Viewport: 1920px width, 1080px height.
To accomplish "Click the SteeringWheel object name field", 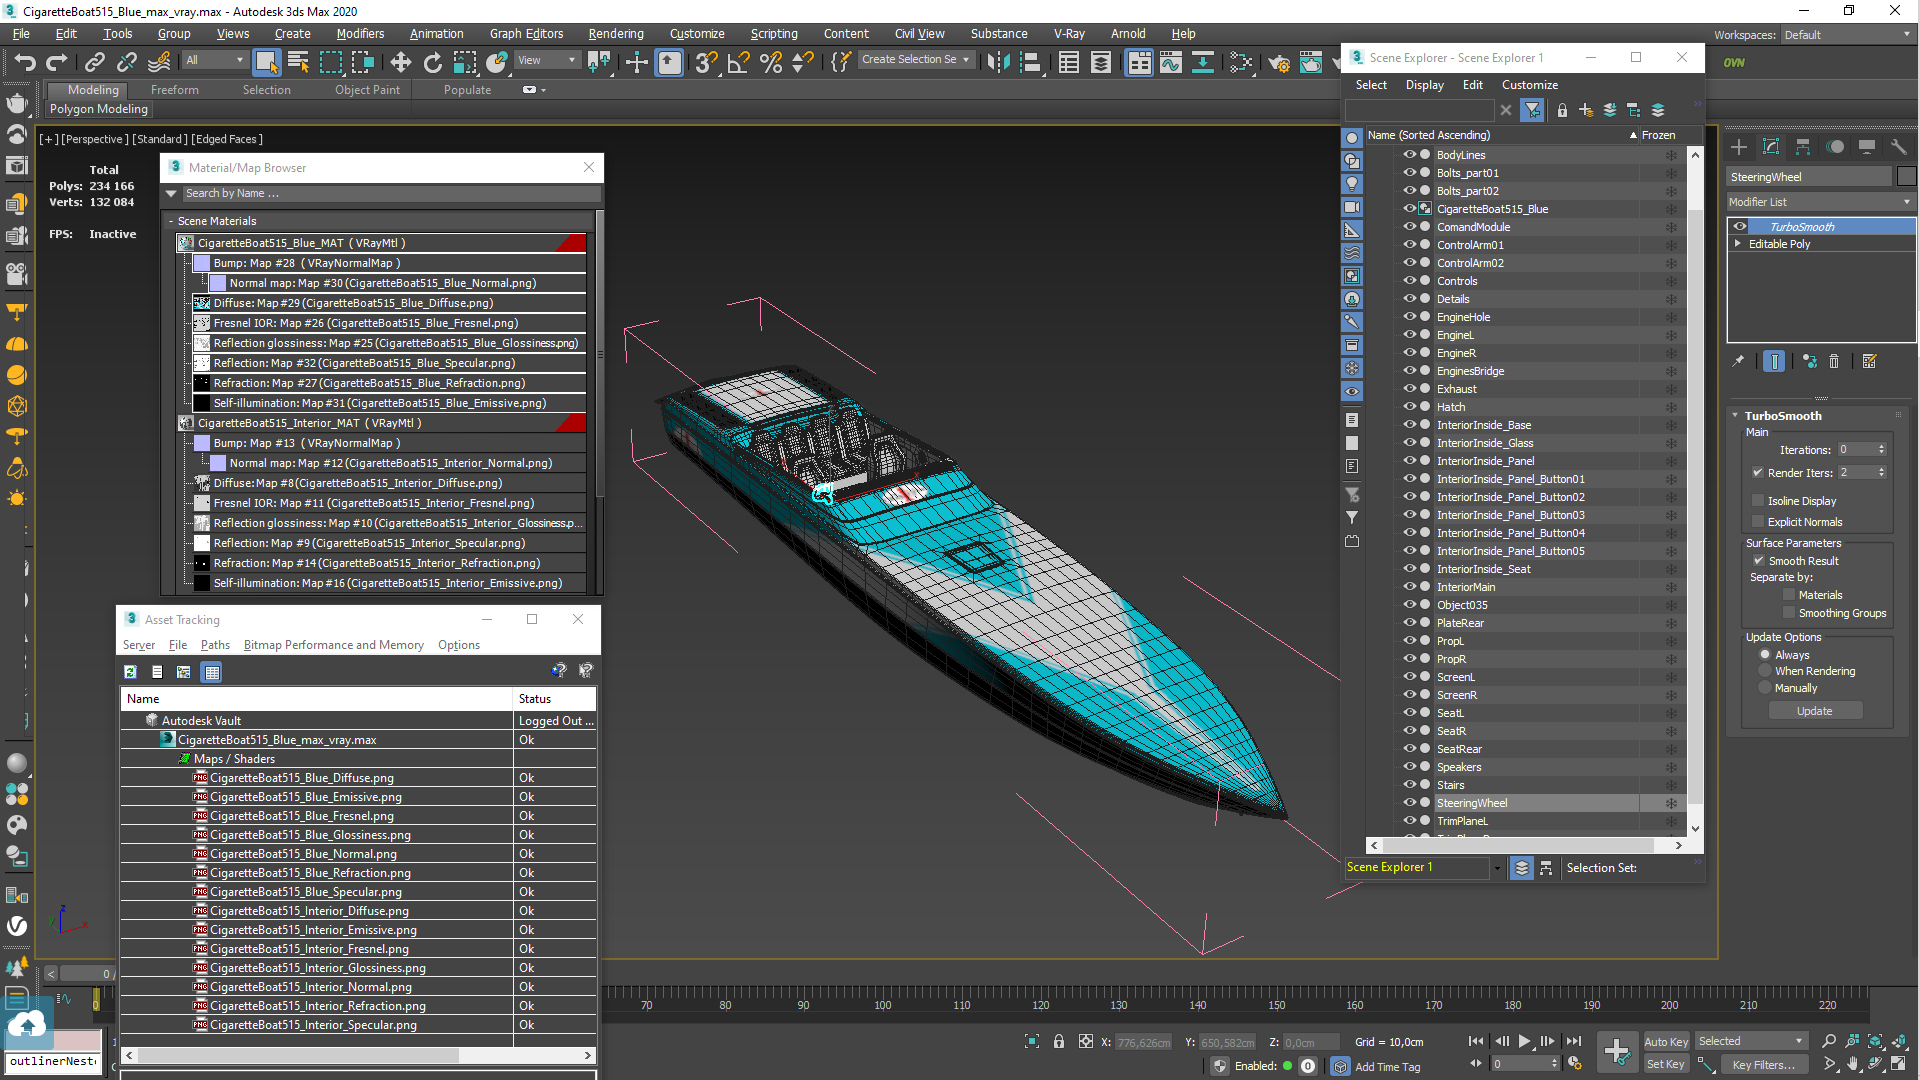I will [1809, 177].
